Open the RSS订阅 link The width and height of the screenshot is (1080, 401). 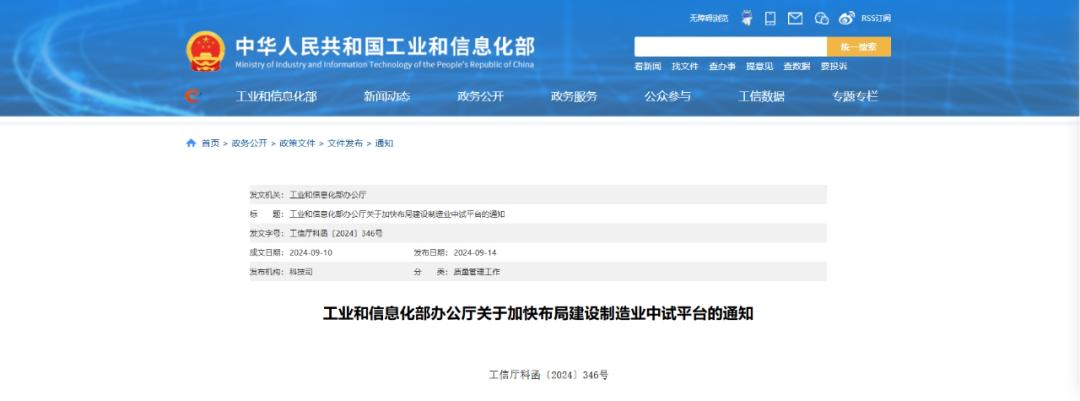coord(875,19)
